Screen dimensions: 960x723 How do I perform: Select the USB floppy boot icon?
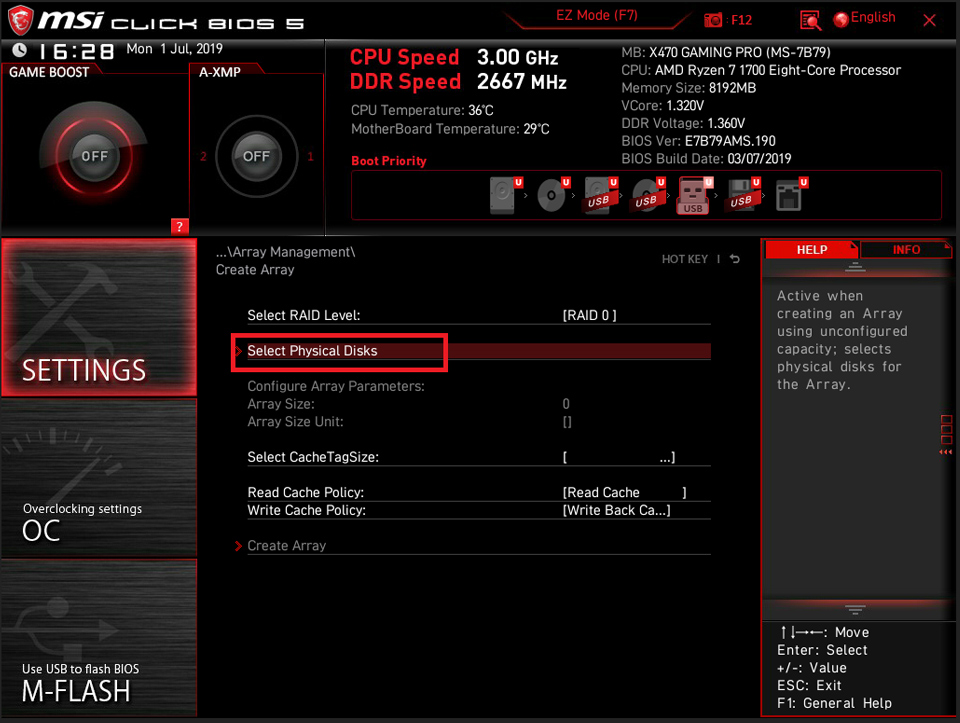(x=744, y=195)
